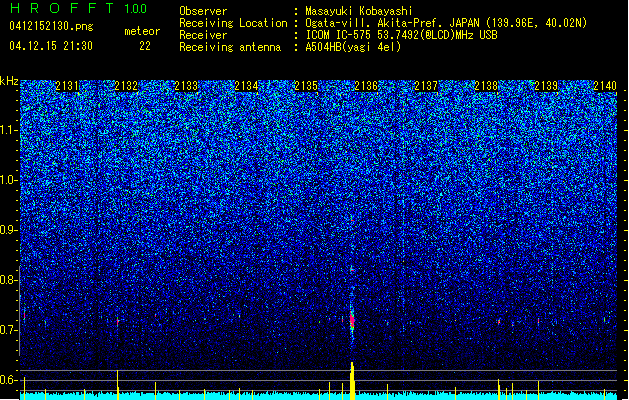Click the 2137 time marker
This screenshot has width=629, height=400.
point(426,86)
